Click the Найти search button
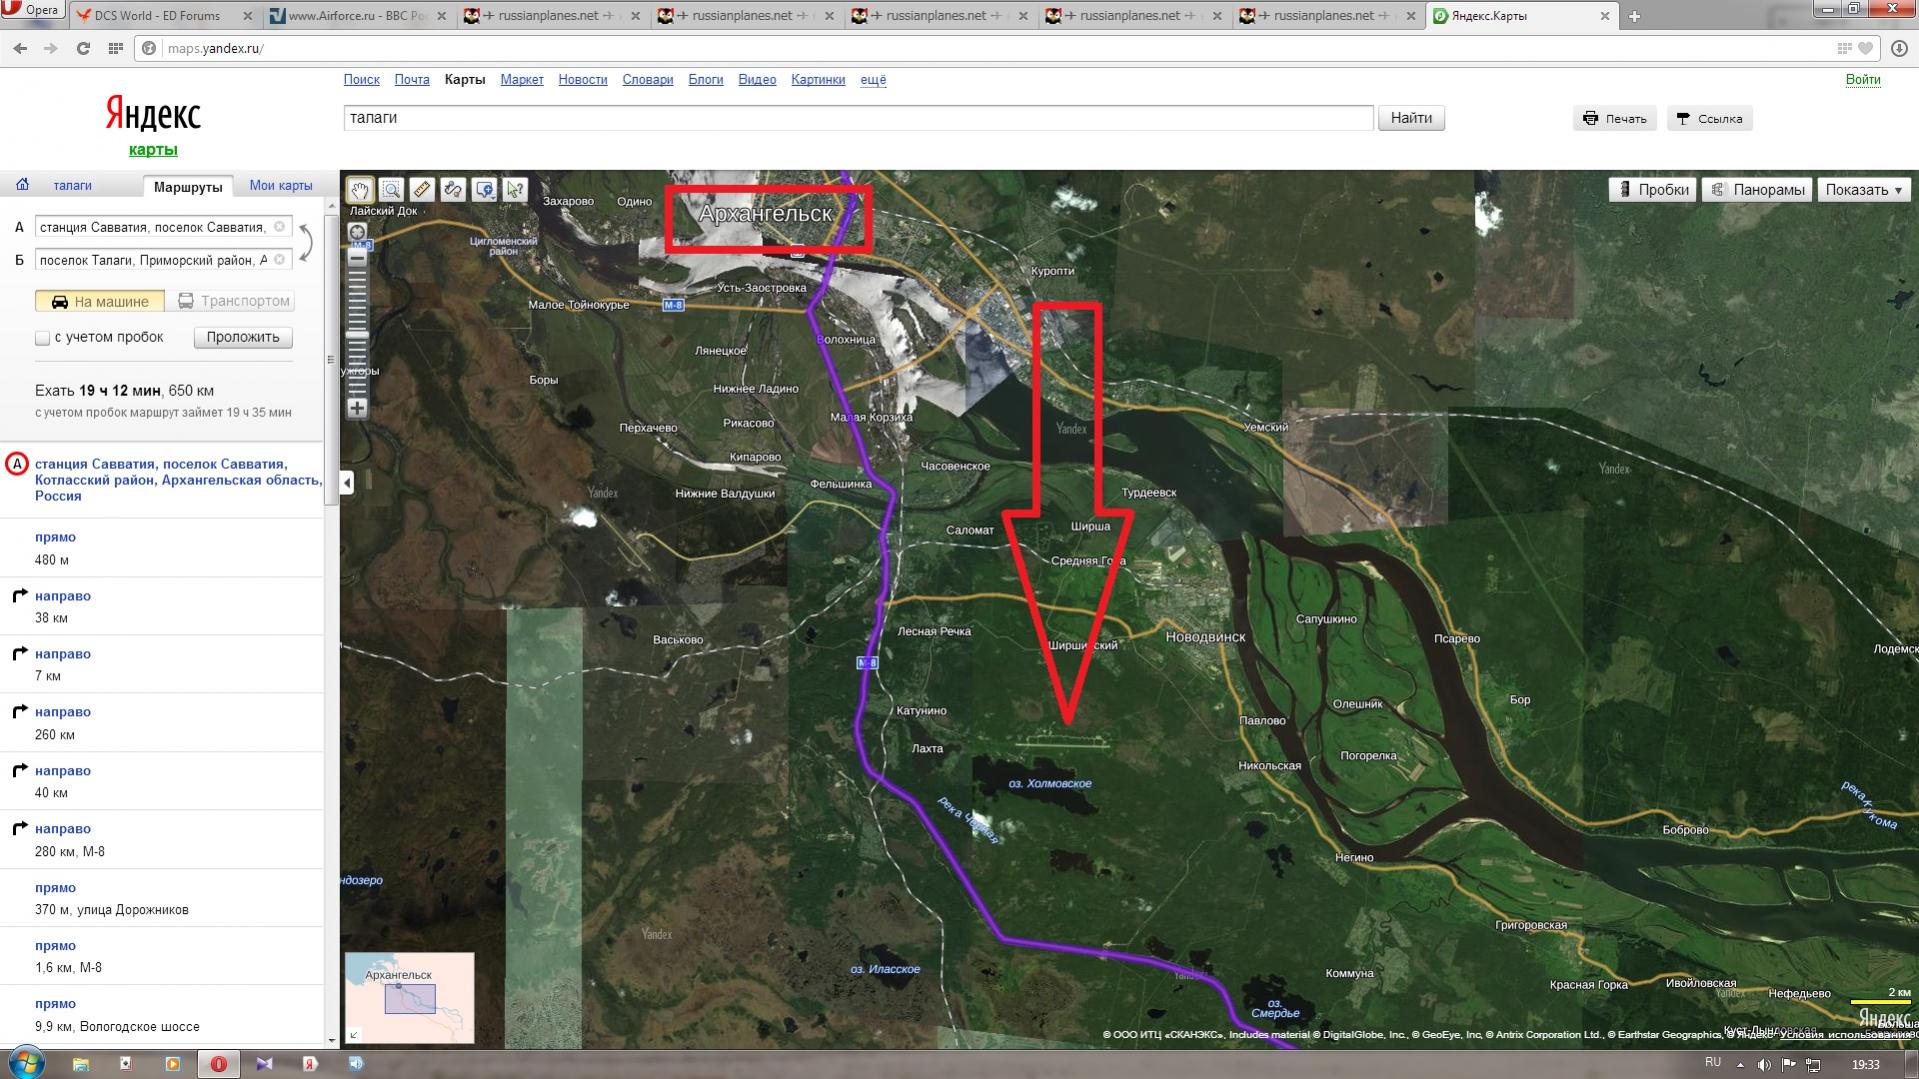Image resolution: width=1919 pixels, height=1079 pixels. 1410,118
